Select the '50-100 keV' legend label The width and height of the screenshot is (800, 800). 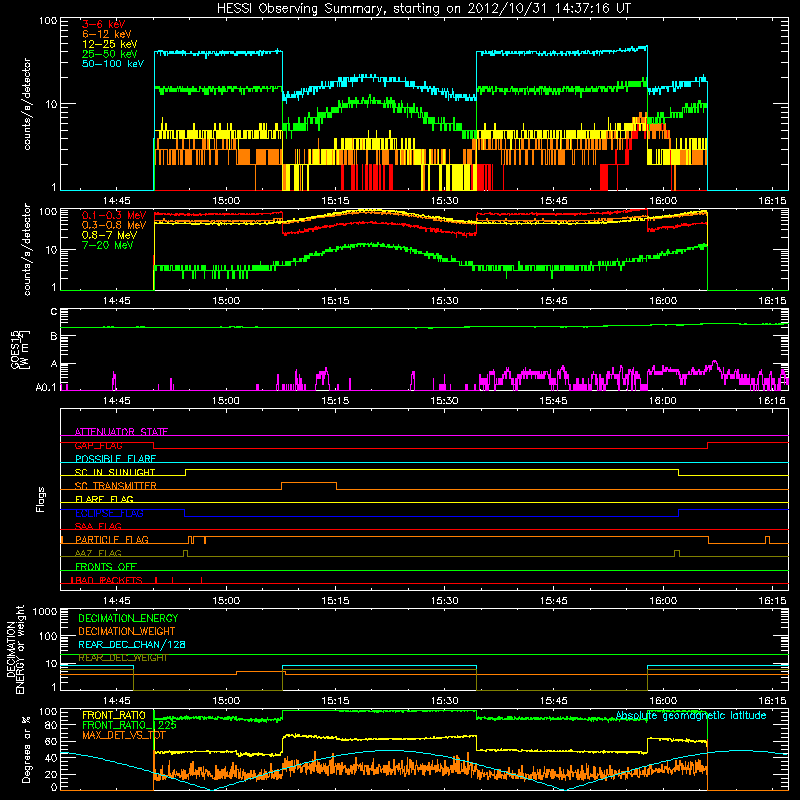click(x=113, y=64)
